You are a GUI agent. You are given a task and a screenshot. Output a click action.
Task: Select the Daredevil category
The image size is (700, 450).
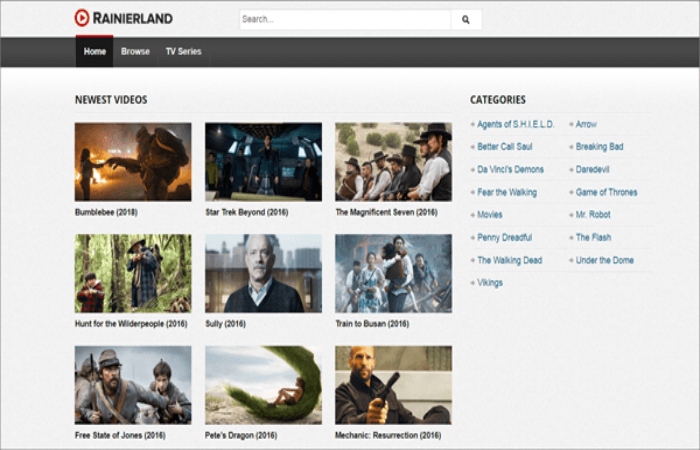tap(592, 170)
